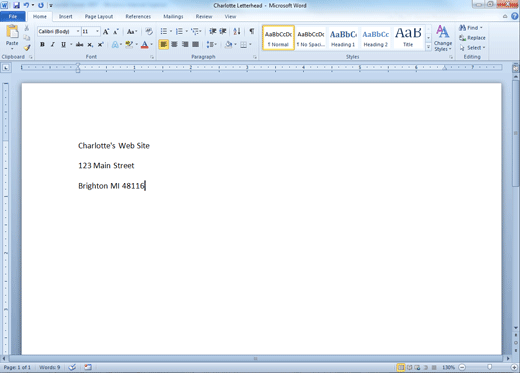Switch to the Review tab

(x=204, y=16)
